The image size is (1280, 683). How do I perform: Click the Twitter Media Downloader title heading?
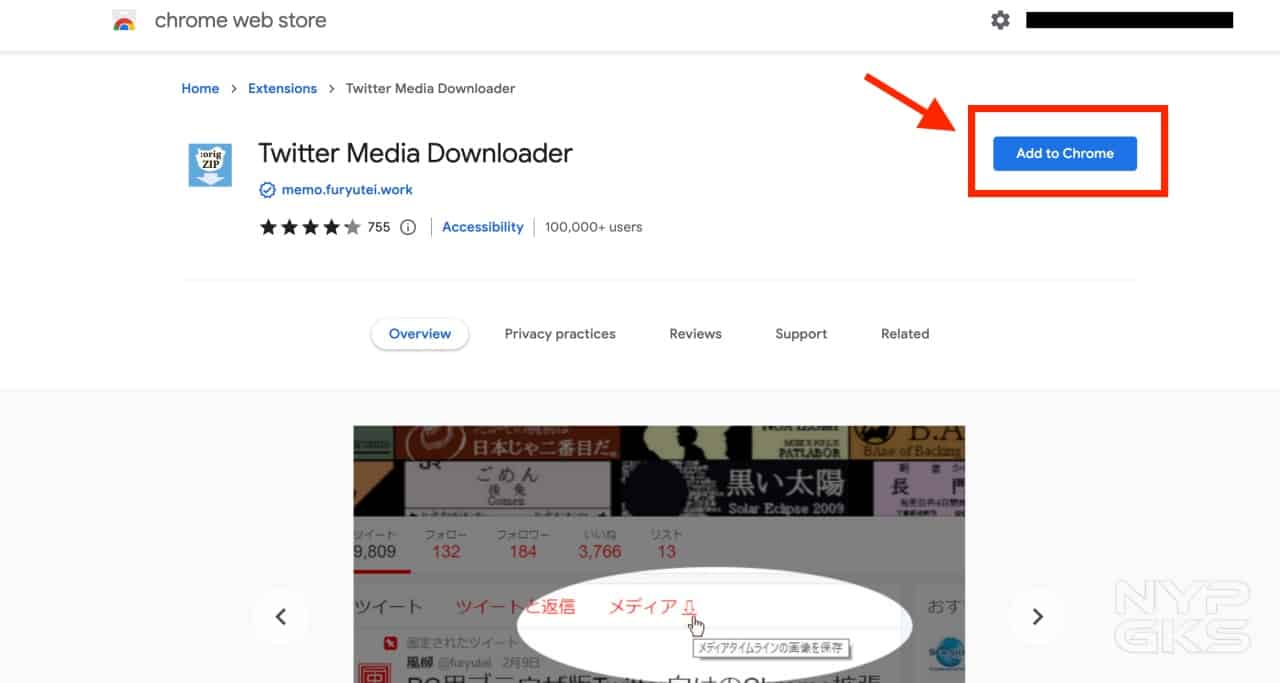click(x=415, y=153)
